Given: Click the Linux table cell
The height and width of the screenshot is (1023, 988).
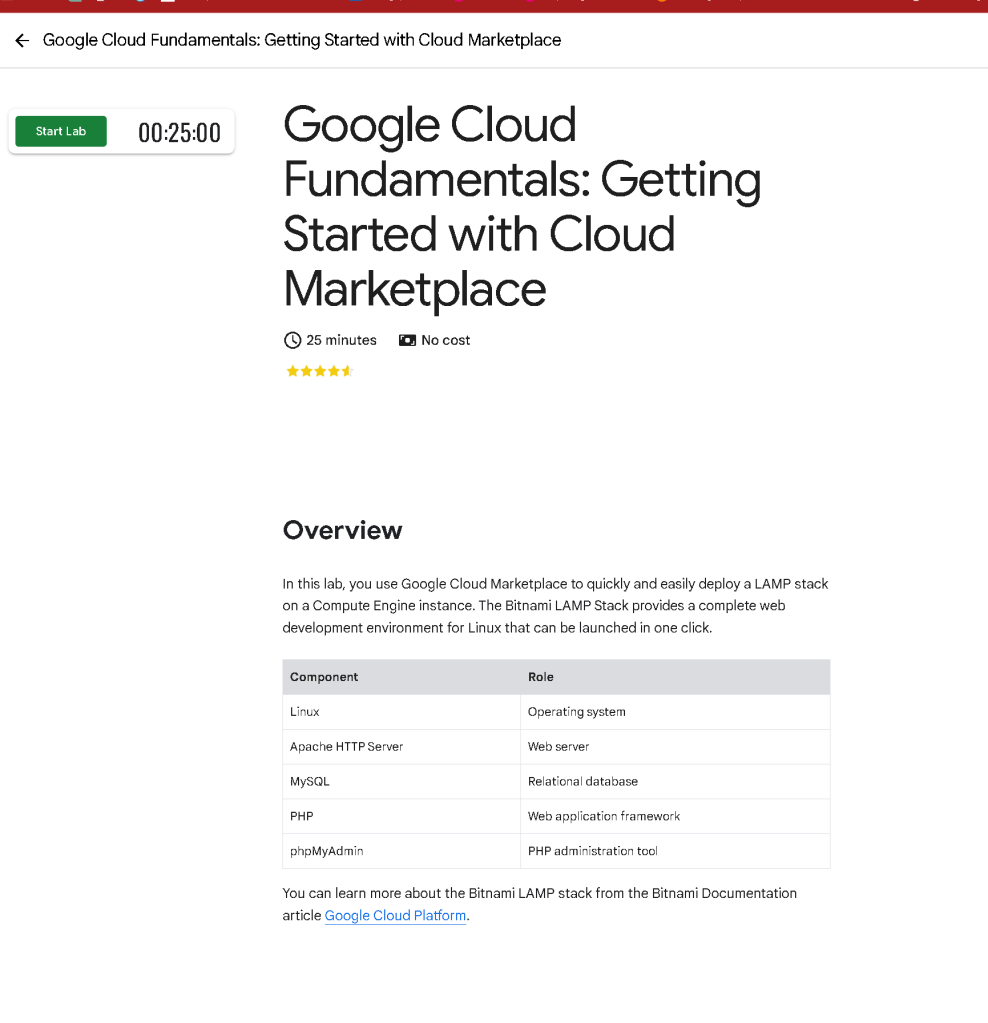Looking at the screenshot, I should tap(401, 712).
